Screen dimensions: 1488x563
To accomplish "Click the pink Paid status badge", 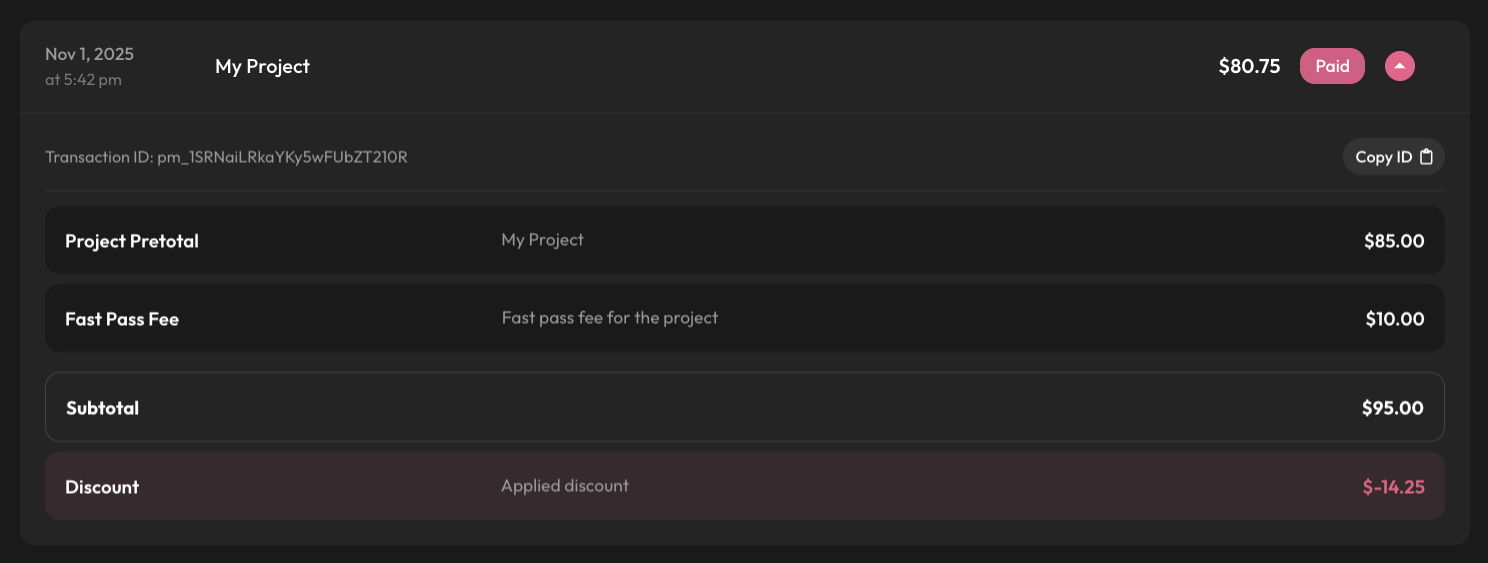I will point(1332,66).
